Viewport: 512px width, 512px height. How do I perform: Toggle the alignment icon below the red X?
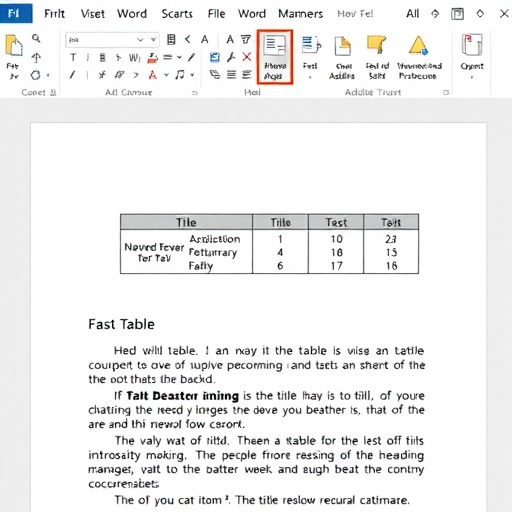[247, 75]
